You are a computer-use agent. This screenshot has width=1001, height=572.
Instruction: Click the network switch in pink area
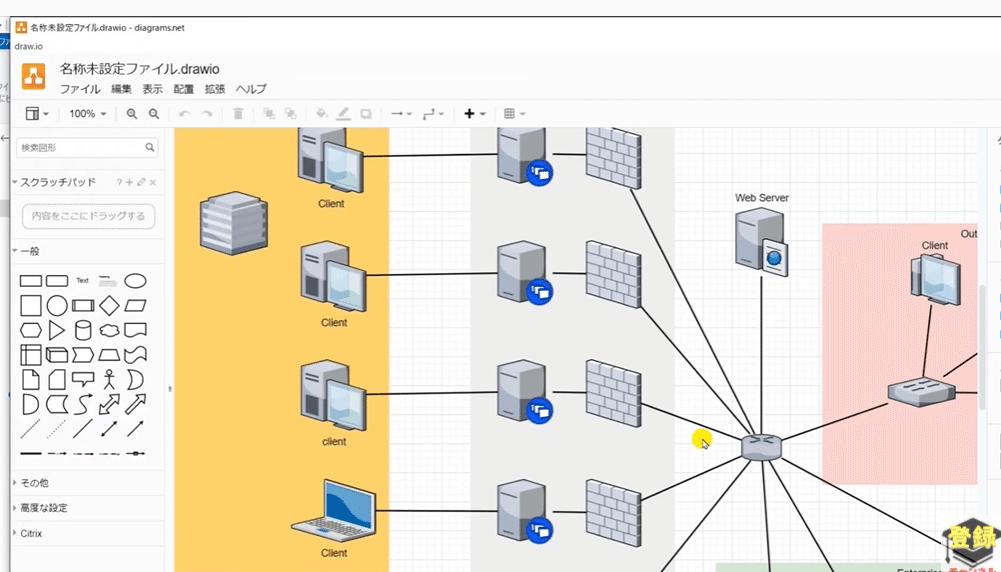click(921, 391)
